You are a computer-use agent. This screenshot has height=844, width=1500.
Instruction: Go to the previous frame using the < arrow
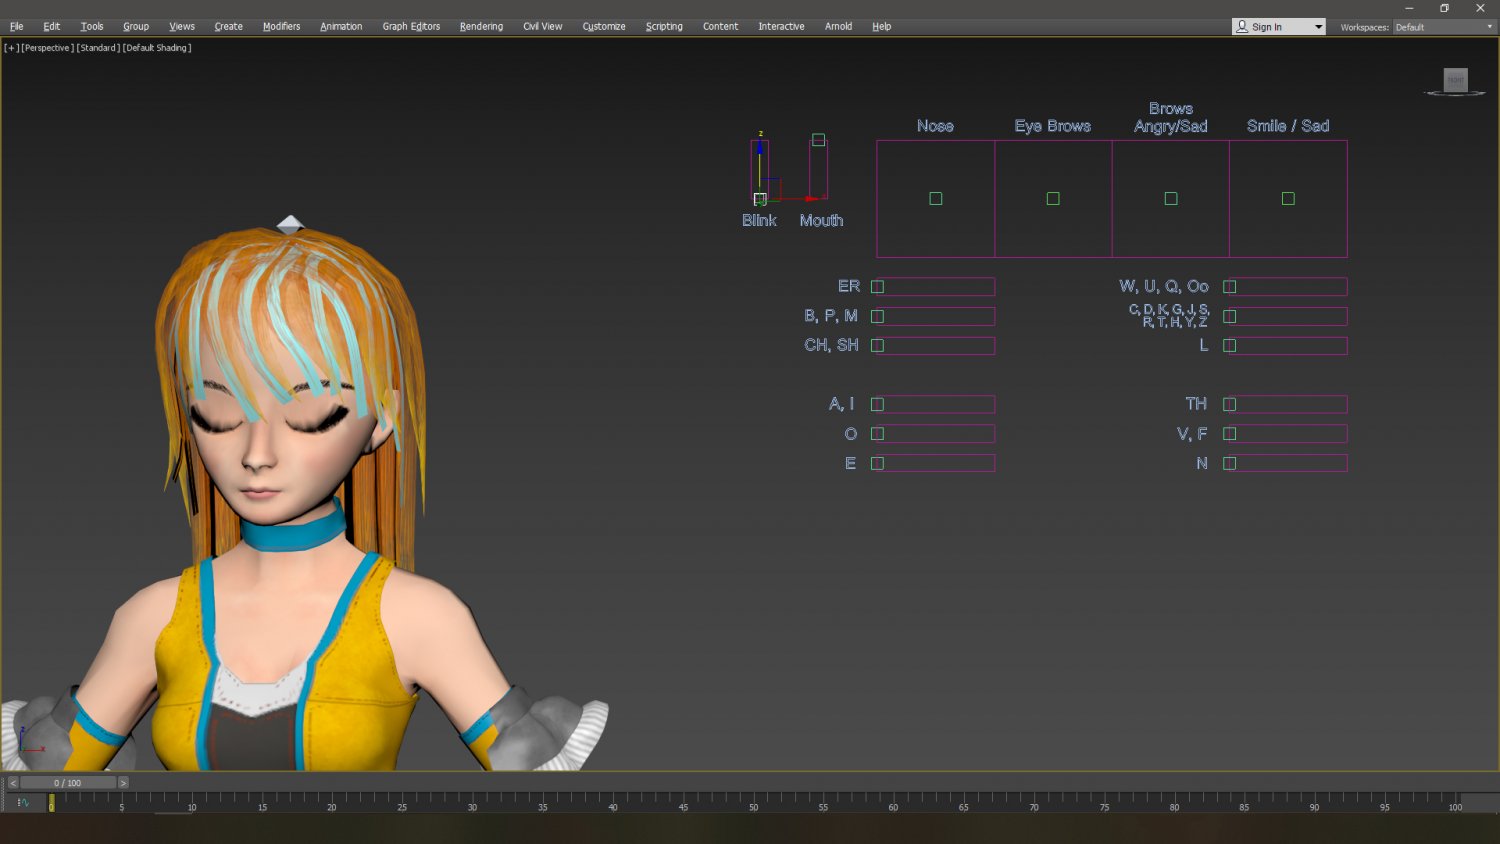pyautogui.click(x=12, y=783)
